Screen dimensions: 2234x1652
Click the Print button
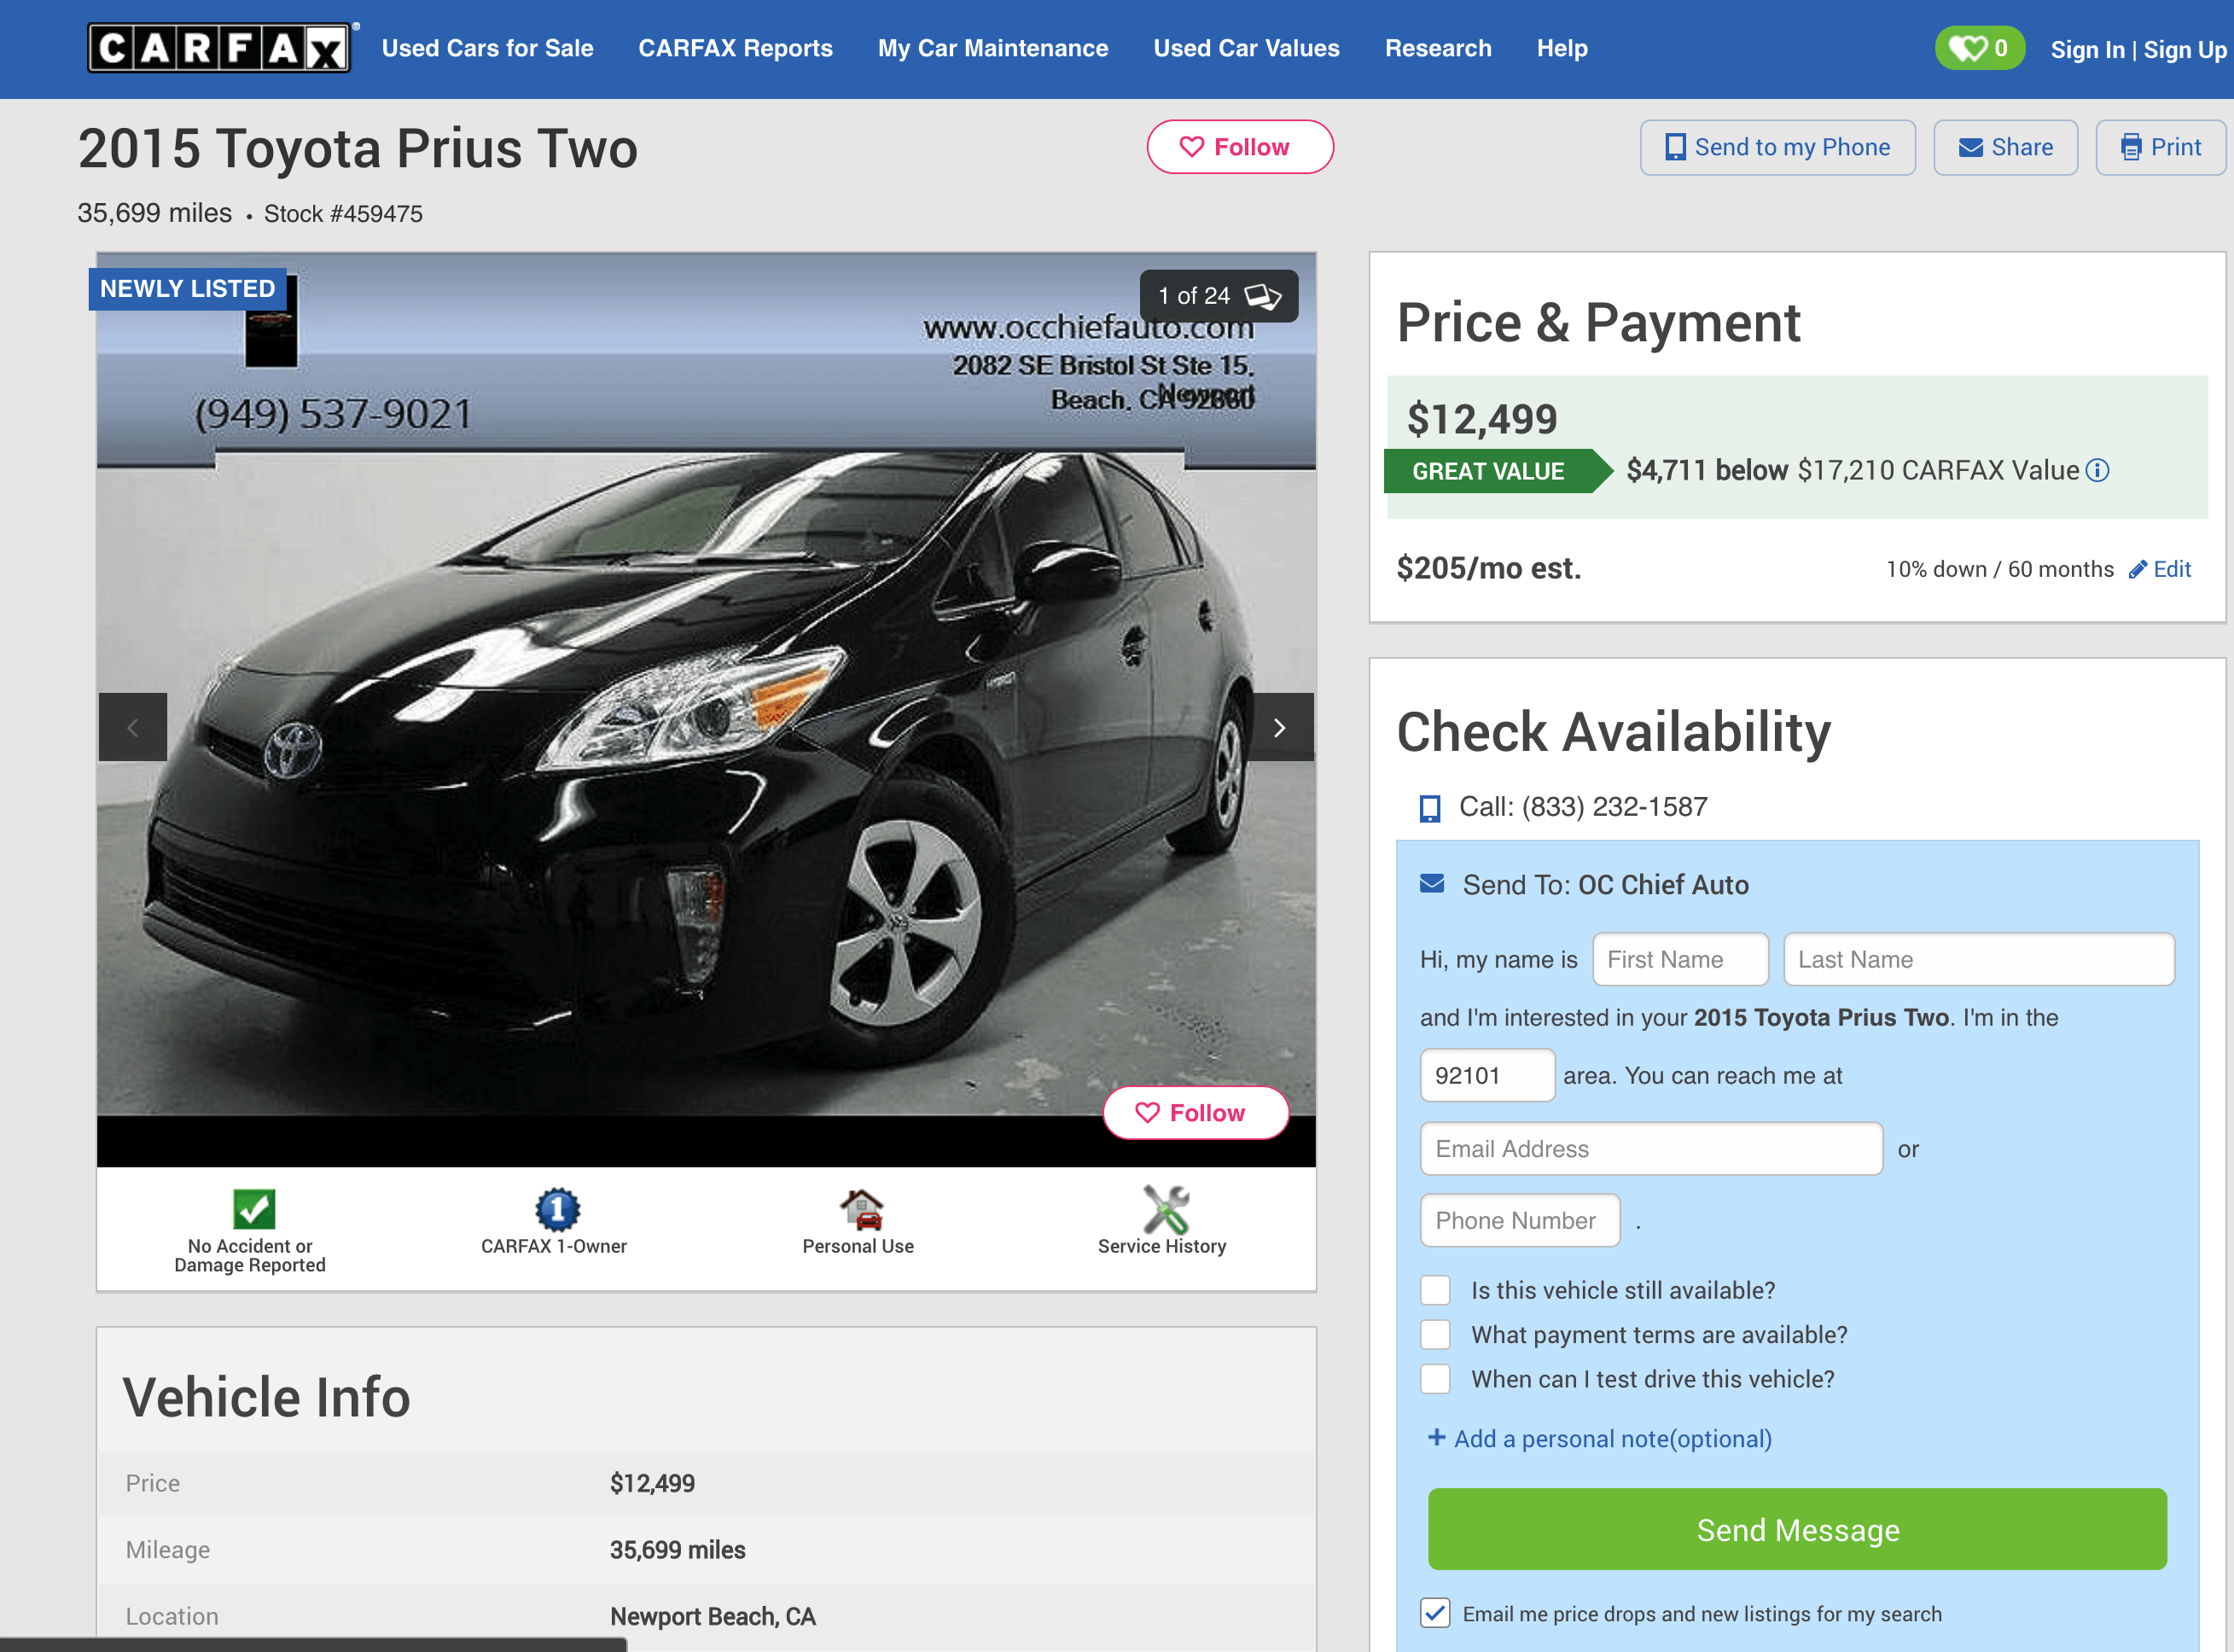click(x=2160, y=147)
